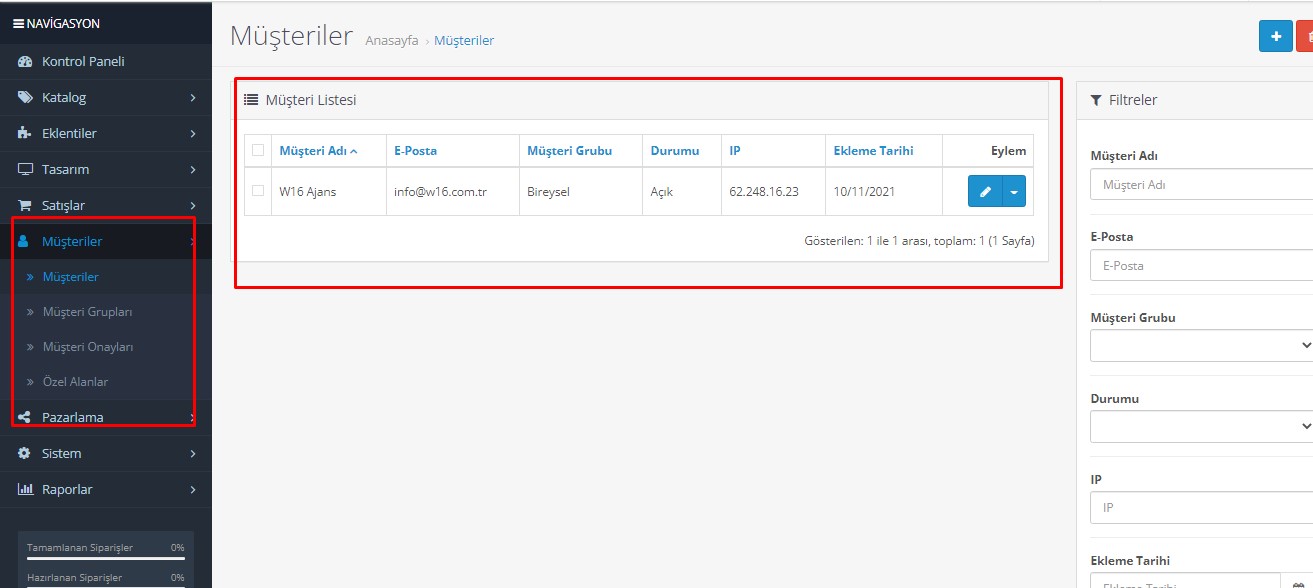Click the Satışlar shopping cart icon
This screenshot has height=588, width=1313.
[25, 206]
